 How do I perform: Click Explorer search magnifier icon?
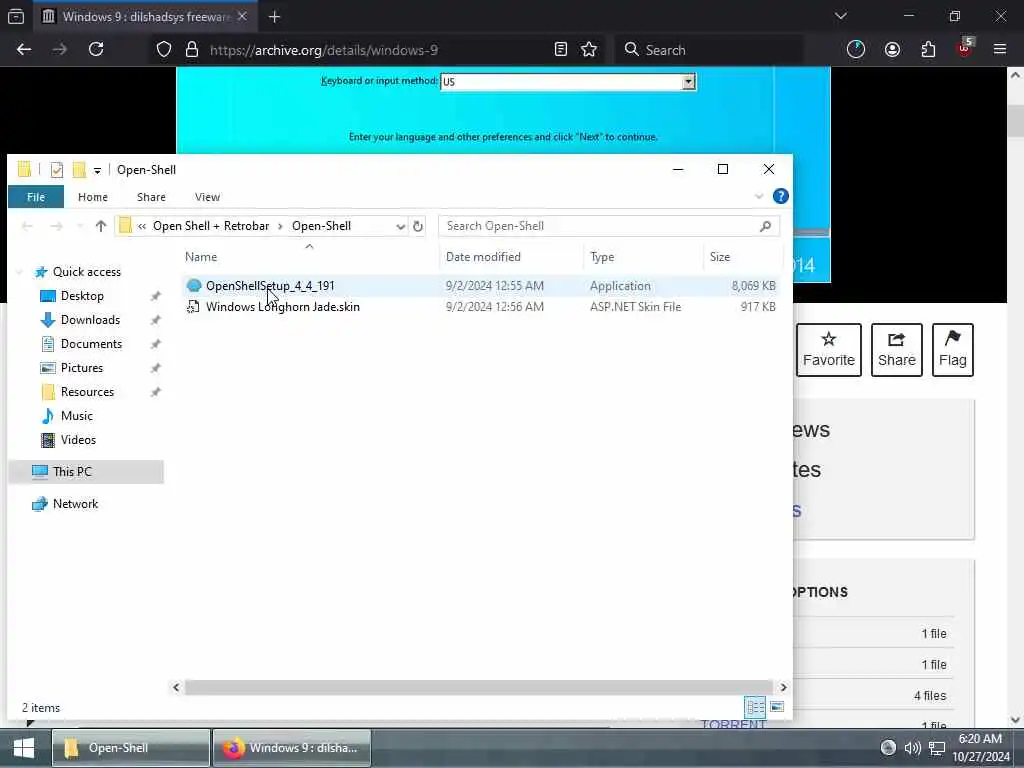pyautogui.click(x=765, y=226)
